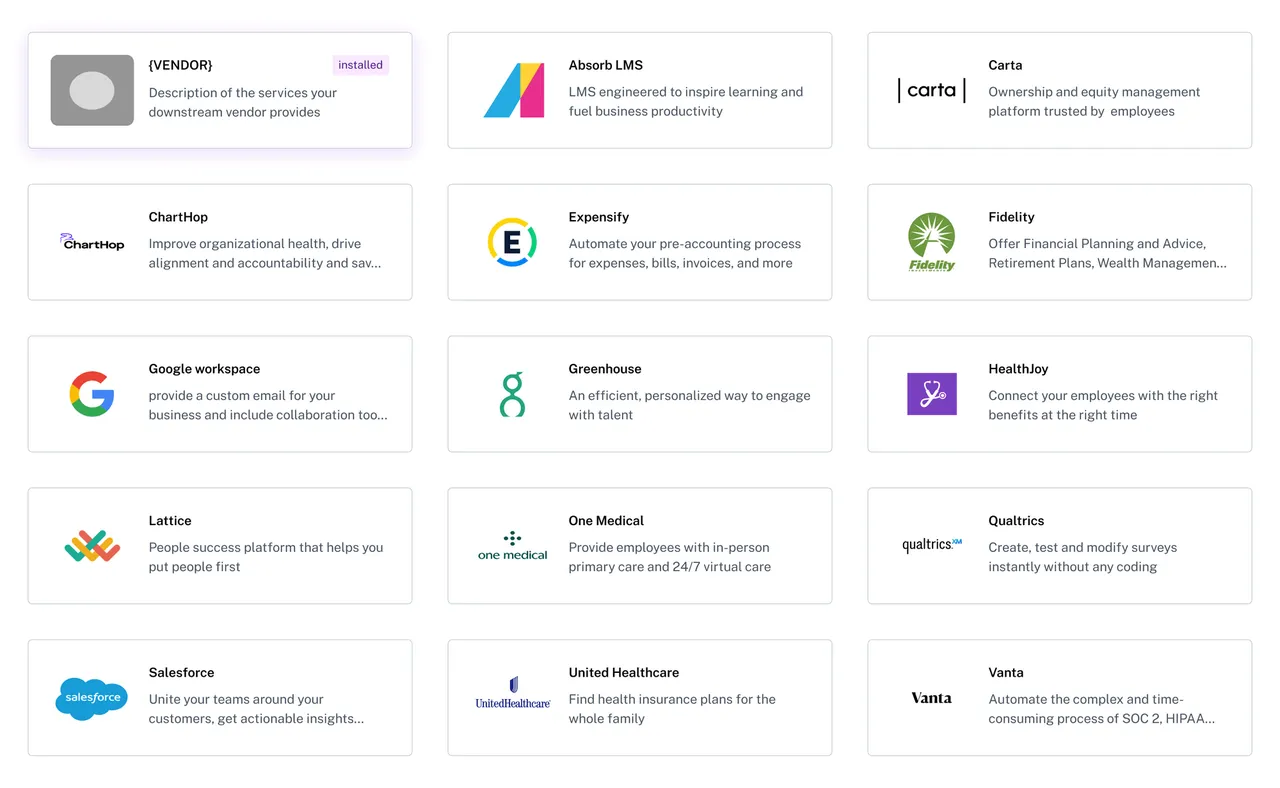Click the One Medical logo
This screenshot has width=1280, height=788.
coord(512,545)
